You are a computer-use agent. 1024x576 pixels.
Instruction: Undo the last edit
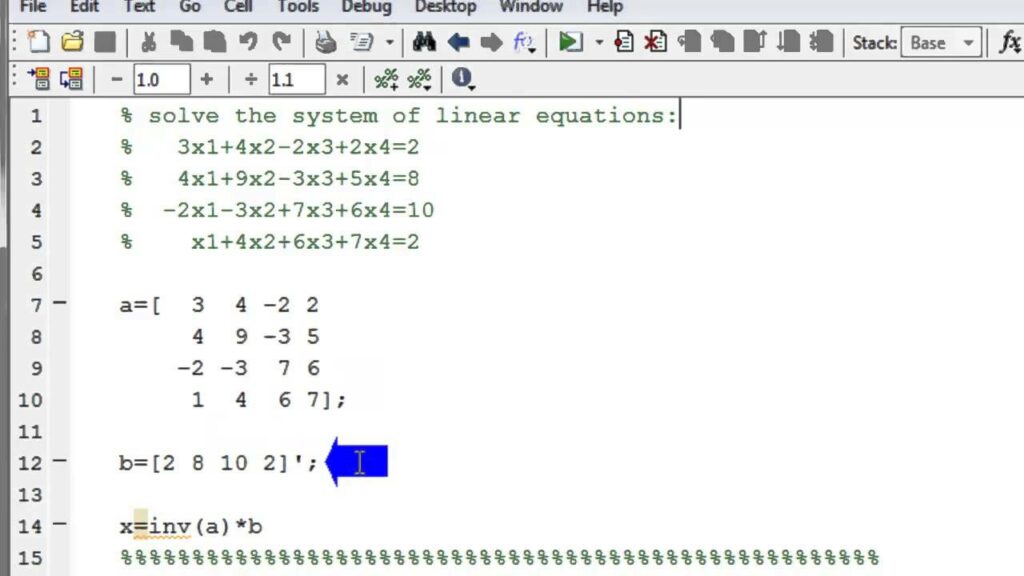[247, 43]
